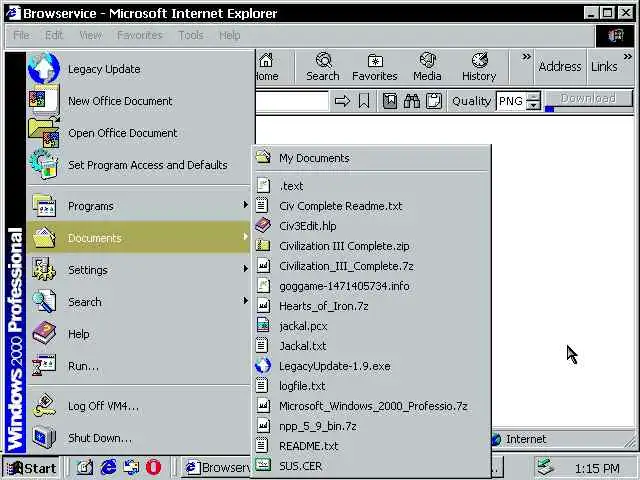Click the Opera icon in Quick Launch
The width and height of the screenshot is (640, 480).
tap(153, 467)
